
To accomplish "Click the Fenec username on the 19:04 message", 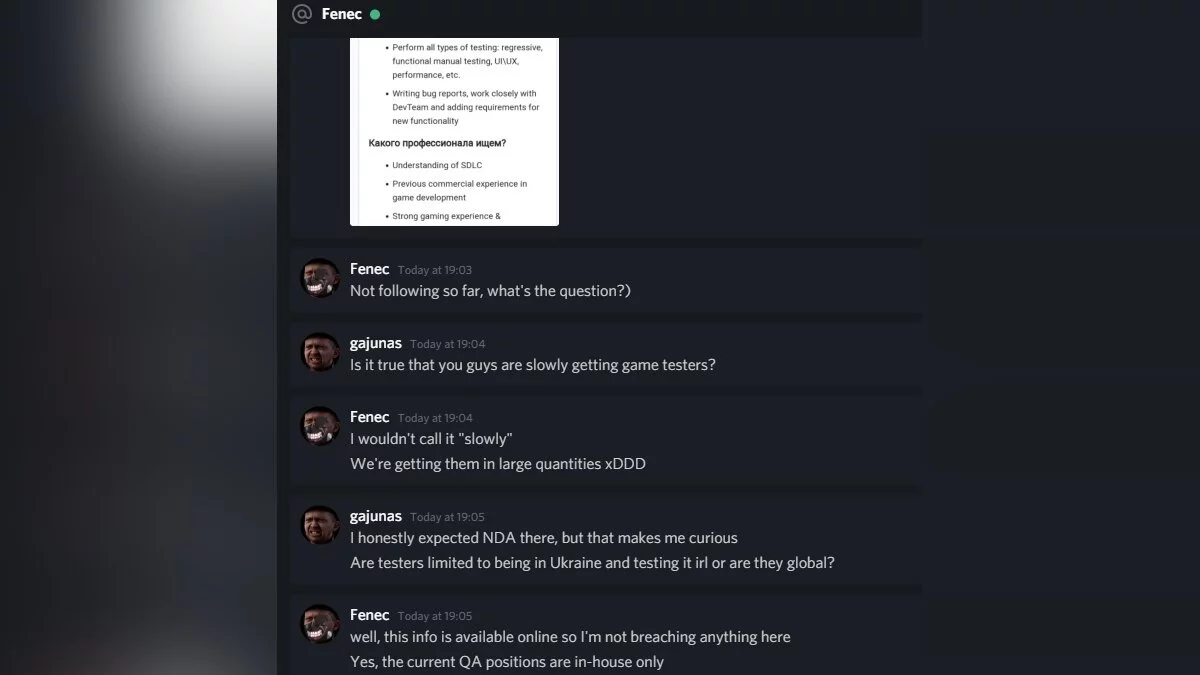I will click(369, 417).
